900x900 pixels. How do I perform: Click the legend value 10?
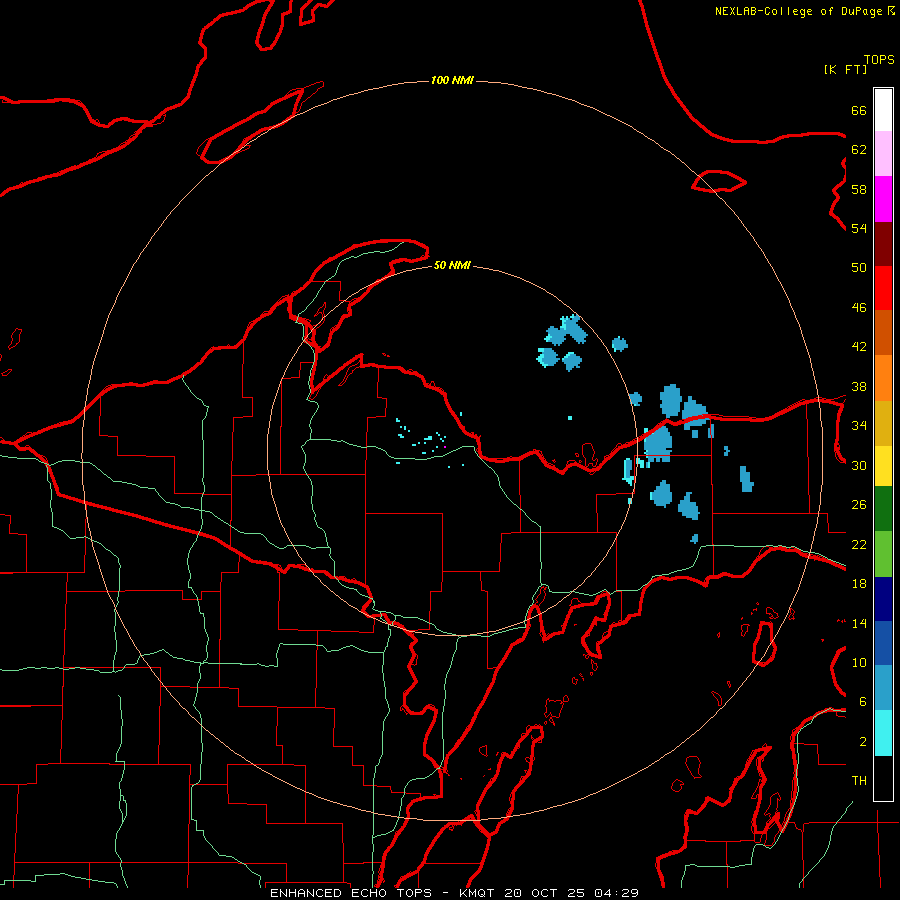pos(859,663)
